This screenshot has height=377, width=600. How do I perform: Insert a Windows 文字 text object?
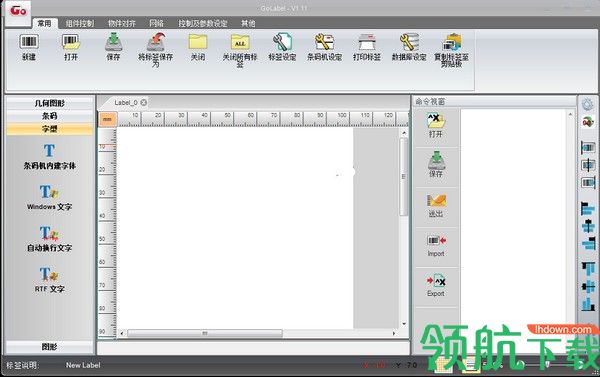49,197
